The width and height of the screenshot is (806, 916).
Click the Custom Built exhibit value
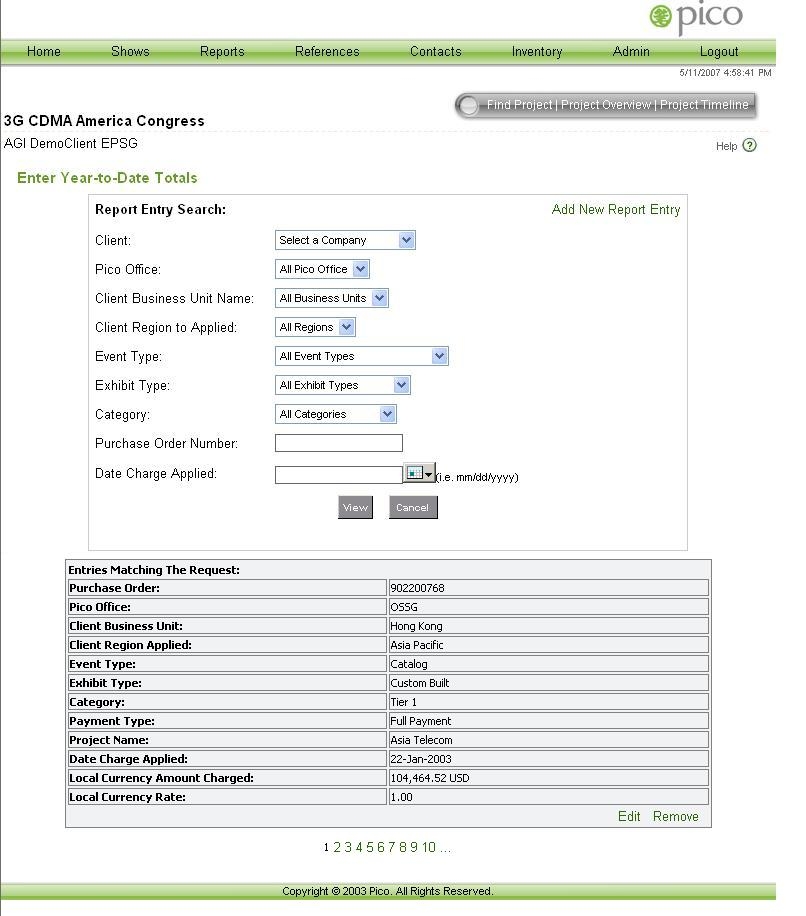pos(419,683)
